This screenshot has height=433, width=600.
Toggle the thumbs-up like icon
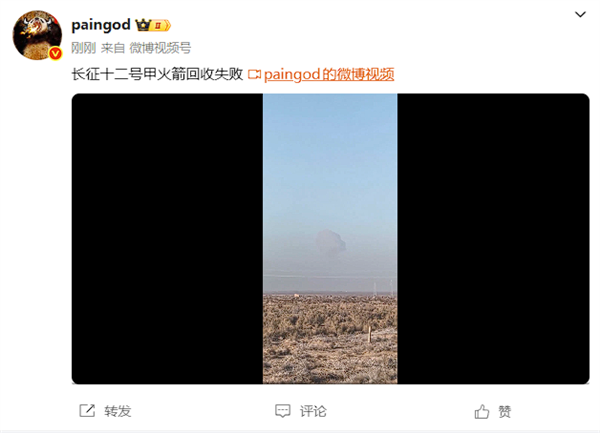tap(482, 412)
